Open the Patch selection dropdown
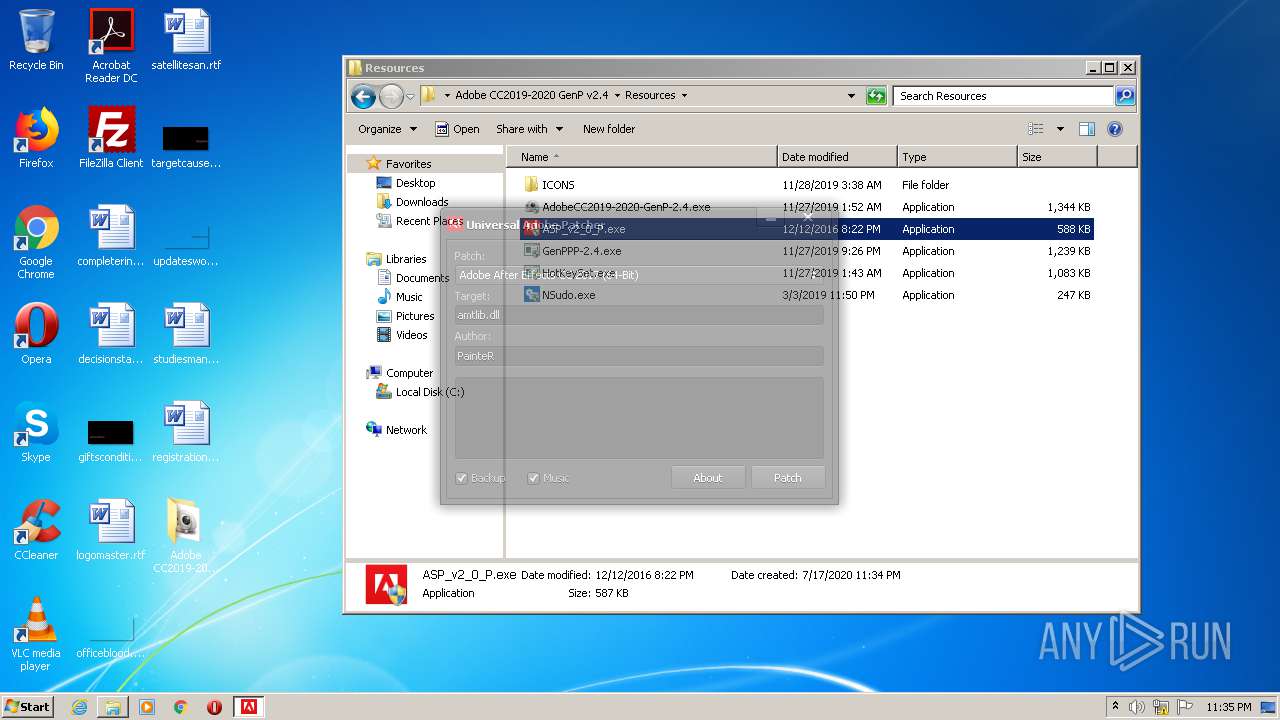1280x720 pixels. pos(638,274)
